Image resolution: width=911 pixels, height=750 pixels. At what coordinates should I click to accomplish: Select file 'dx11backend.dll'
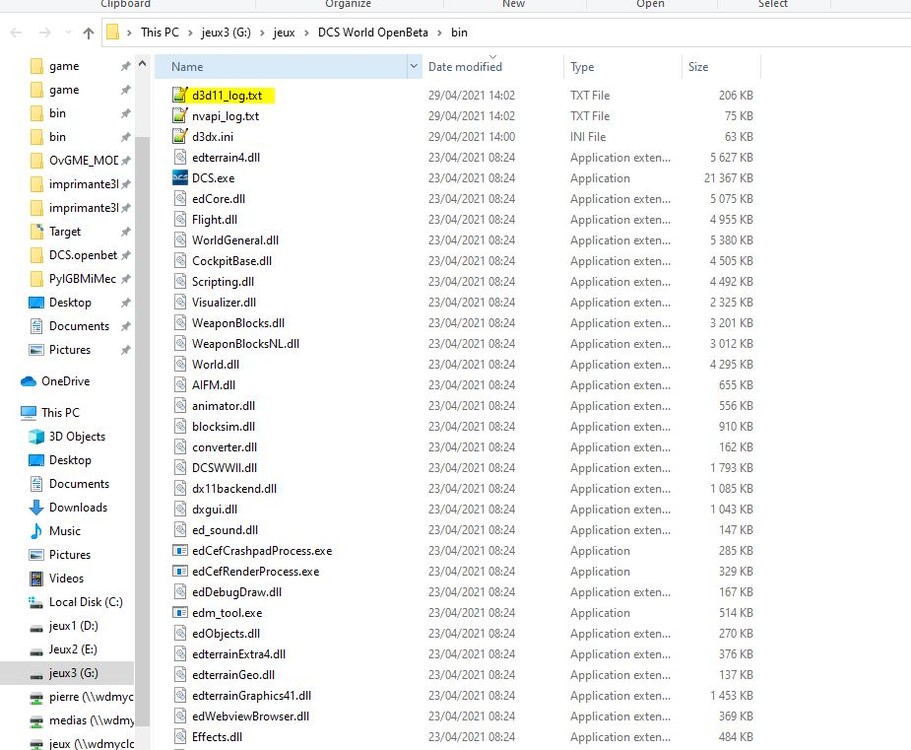(234, 489)
